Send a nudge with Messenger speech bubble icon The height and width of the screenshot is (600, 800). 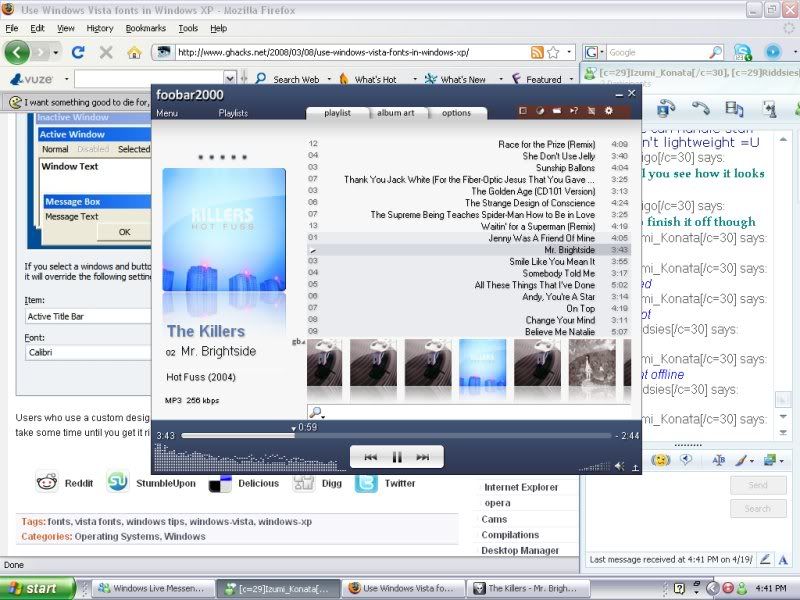tap(686, 460)
